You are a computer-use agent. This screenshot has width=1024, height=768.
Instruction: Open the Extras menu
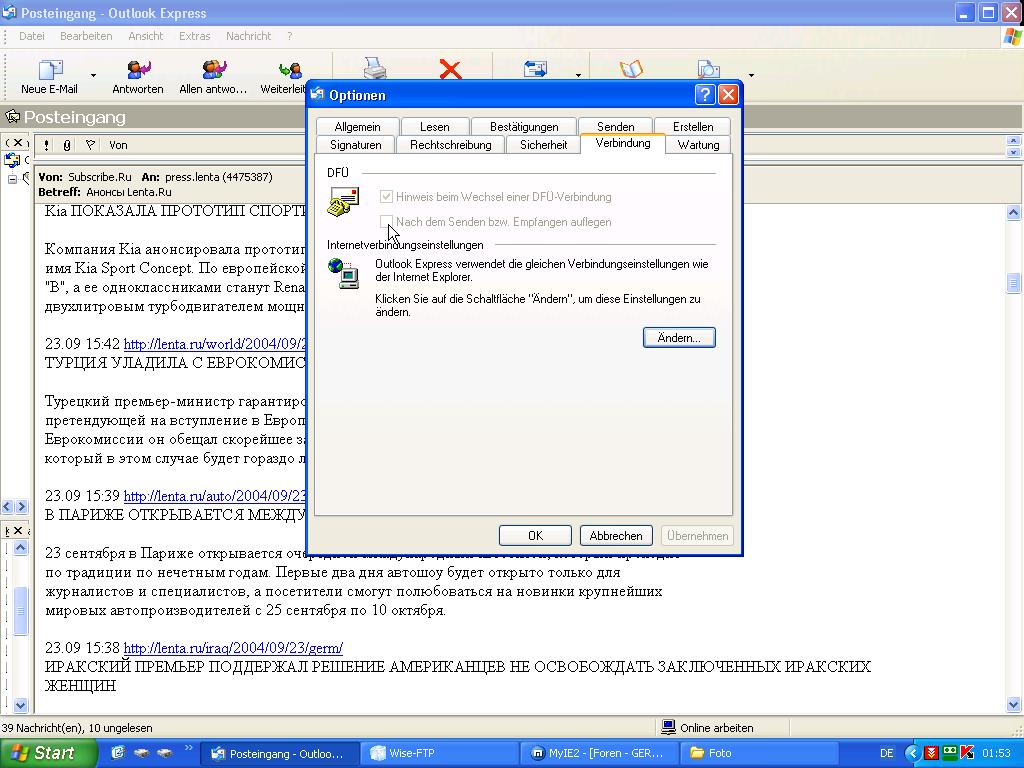tap(195, 36)
